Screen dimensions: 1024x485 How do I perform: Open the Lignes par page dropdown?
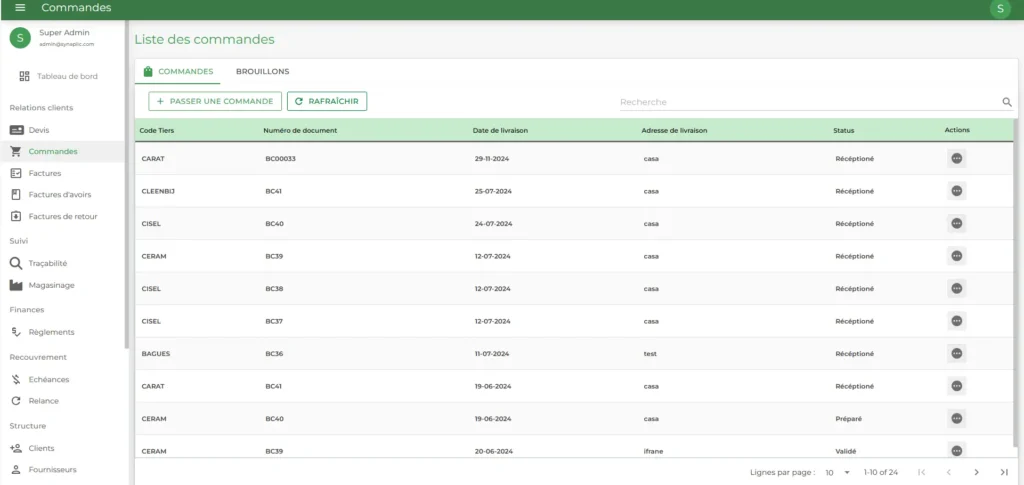[x=838, y=473]
